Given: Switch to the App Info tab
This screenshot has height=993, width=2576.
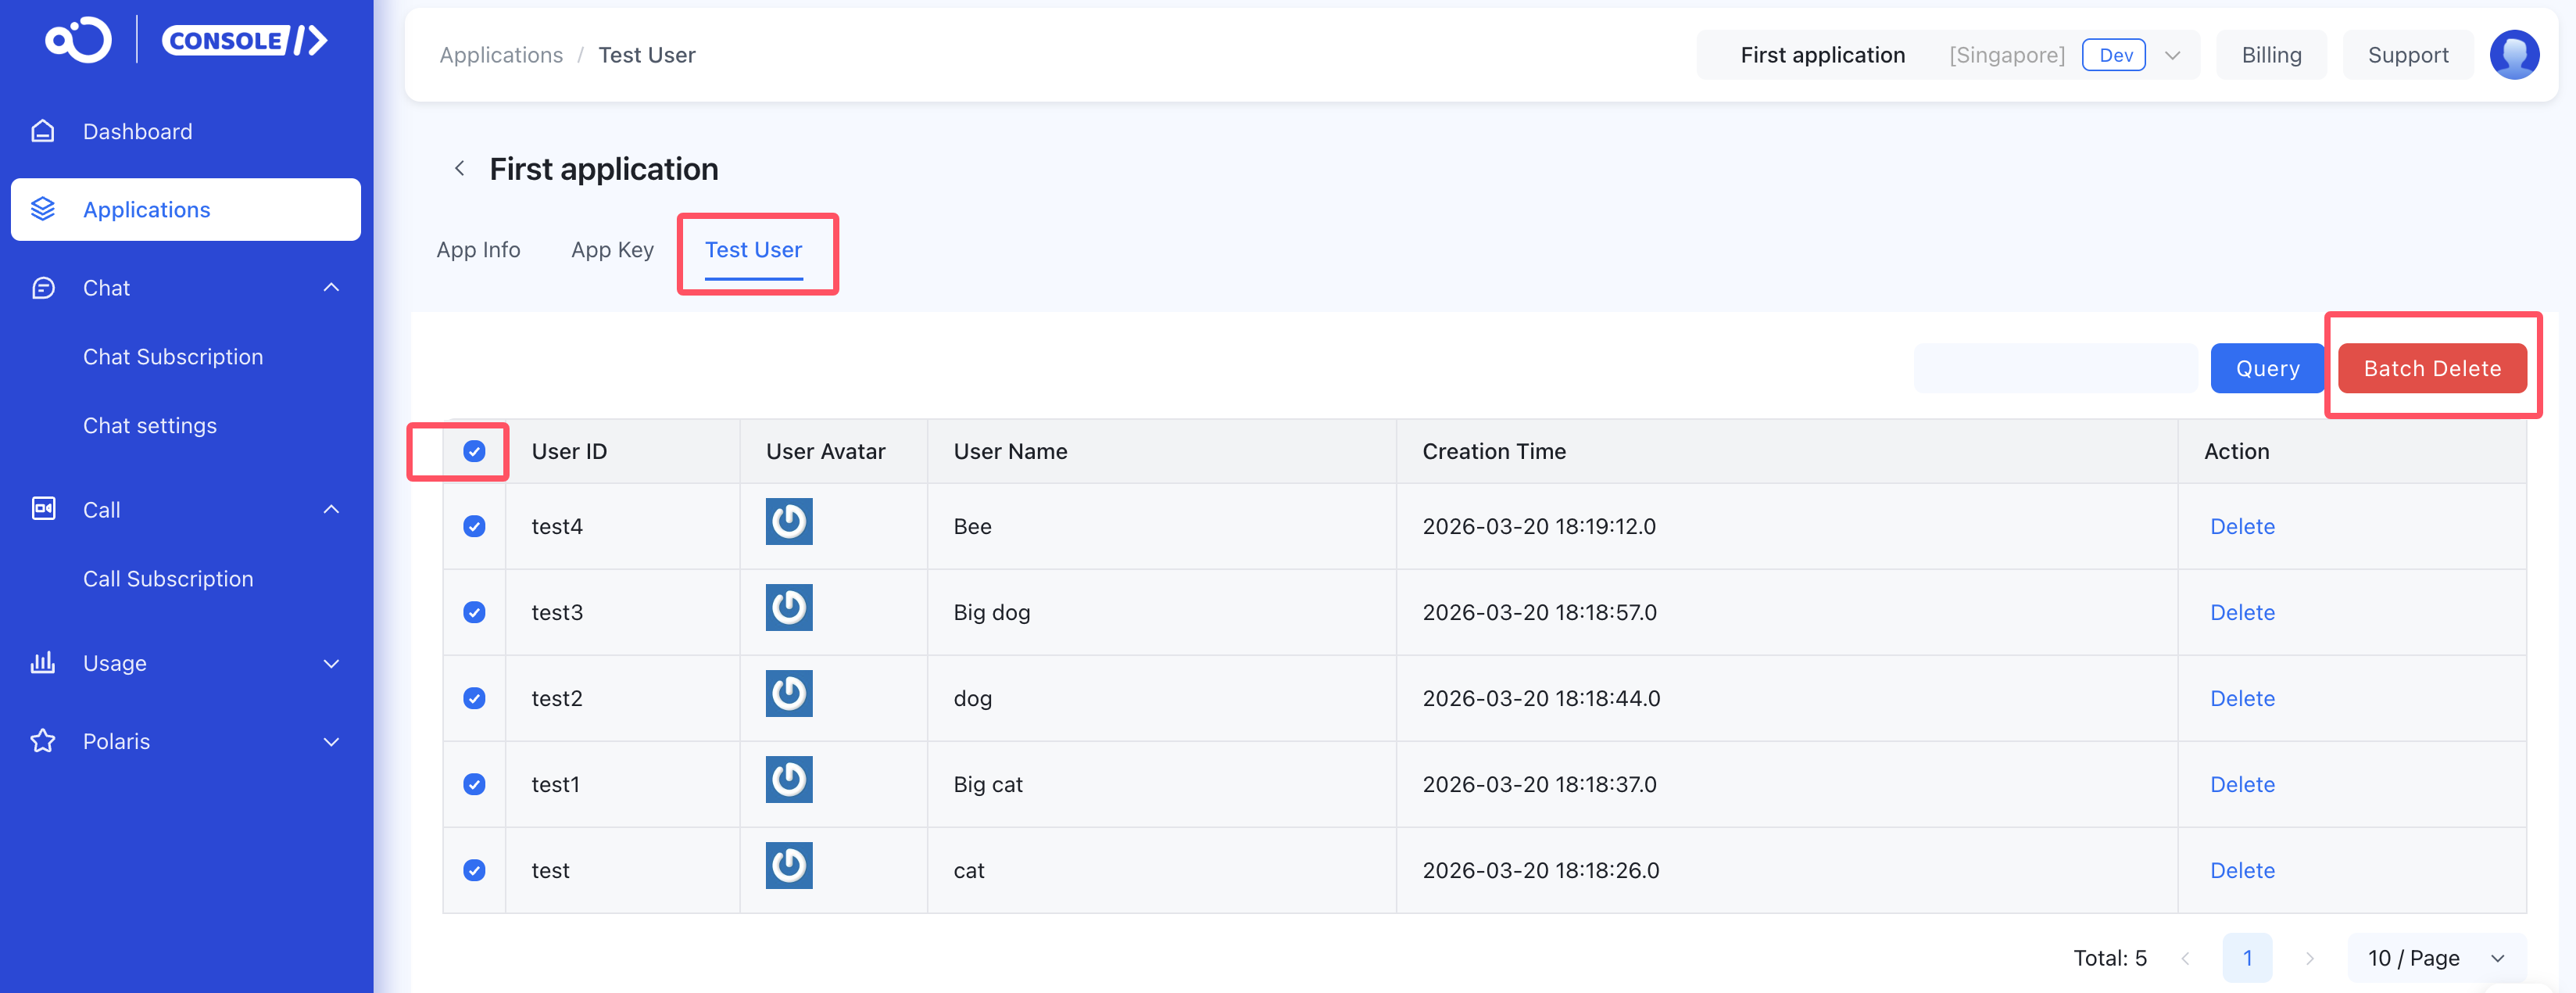Looking at the screenshot, I should 478,250.
